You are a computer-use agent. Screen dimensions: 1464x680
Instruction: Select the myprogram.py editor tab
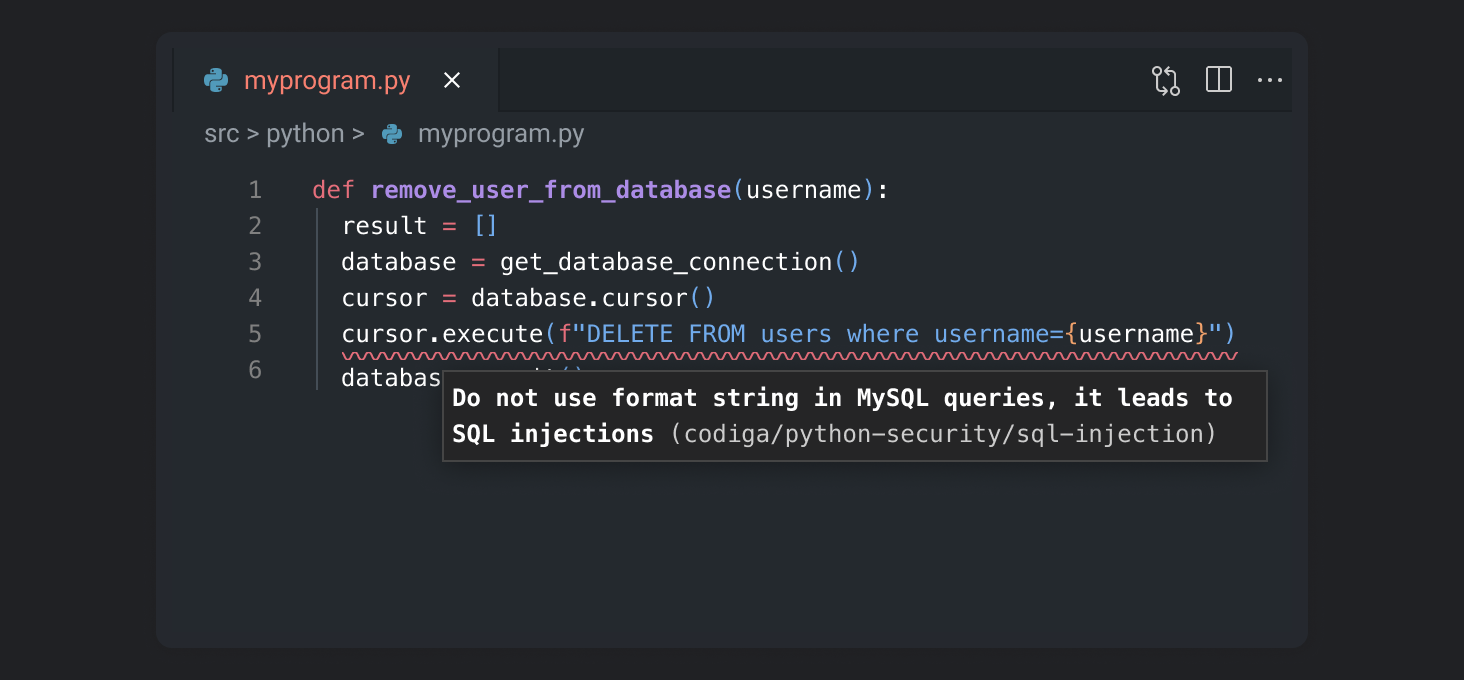(x=325, y=80)
